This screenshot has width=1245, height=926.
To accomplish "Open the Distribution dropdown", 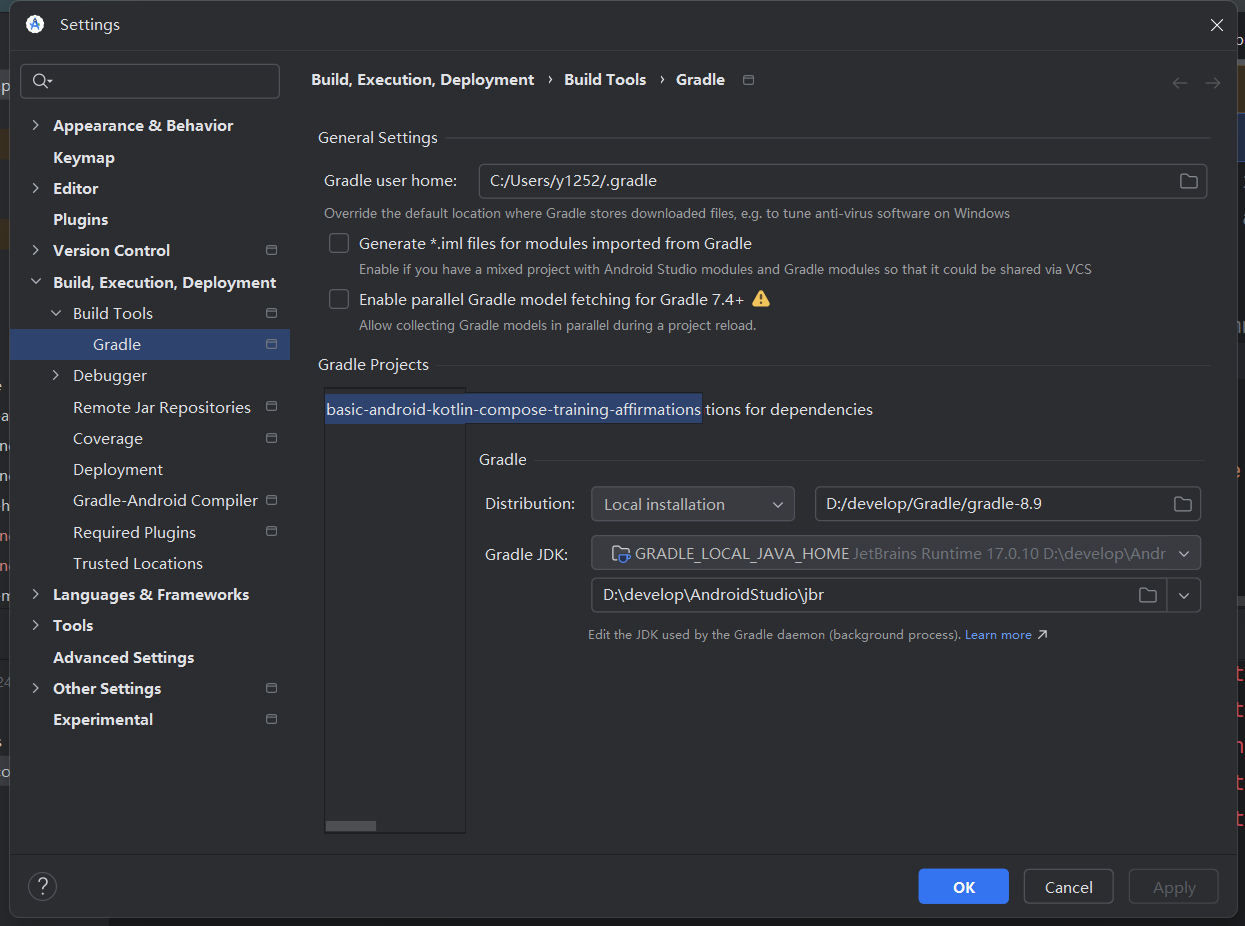I will tap(693, 504).
